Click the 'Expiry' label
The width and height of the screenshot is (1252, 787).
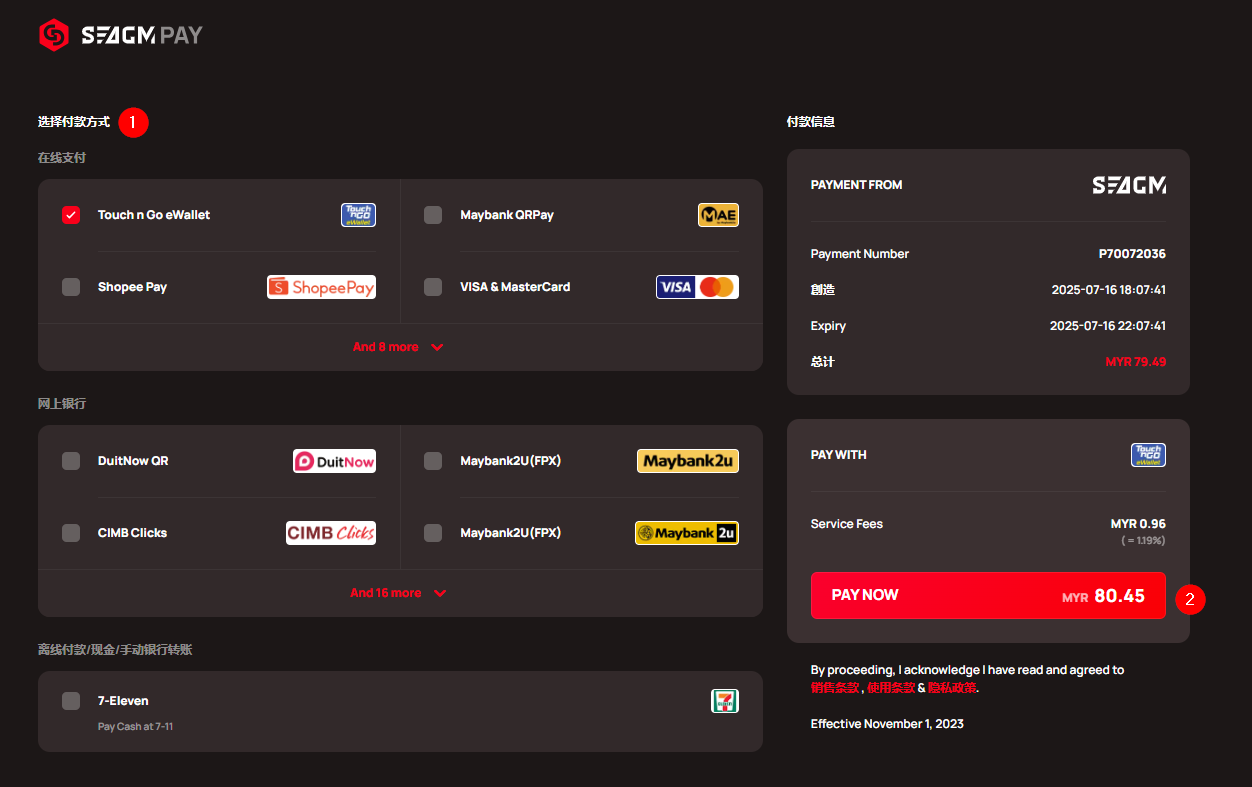coord(828,326)
